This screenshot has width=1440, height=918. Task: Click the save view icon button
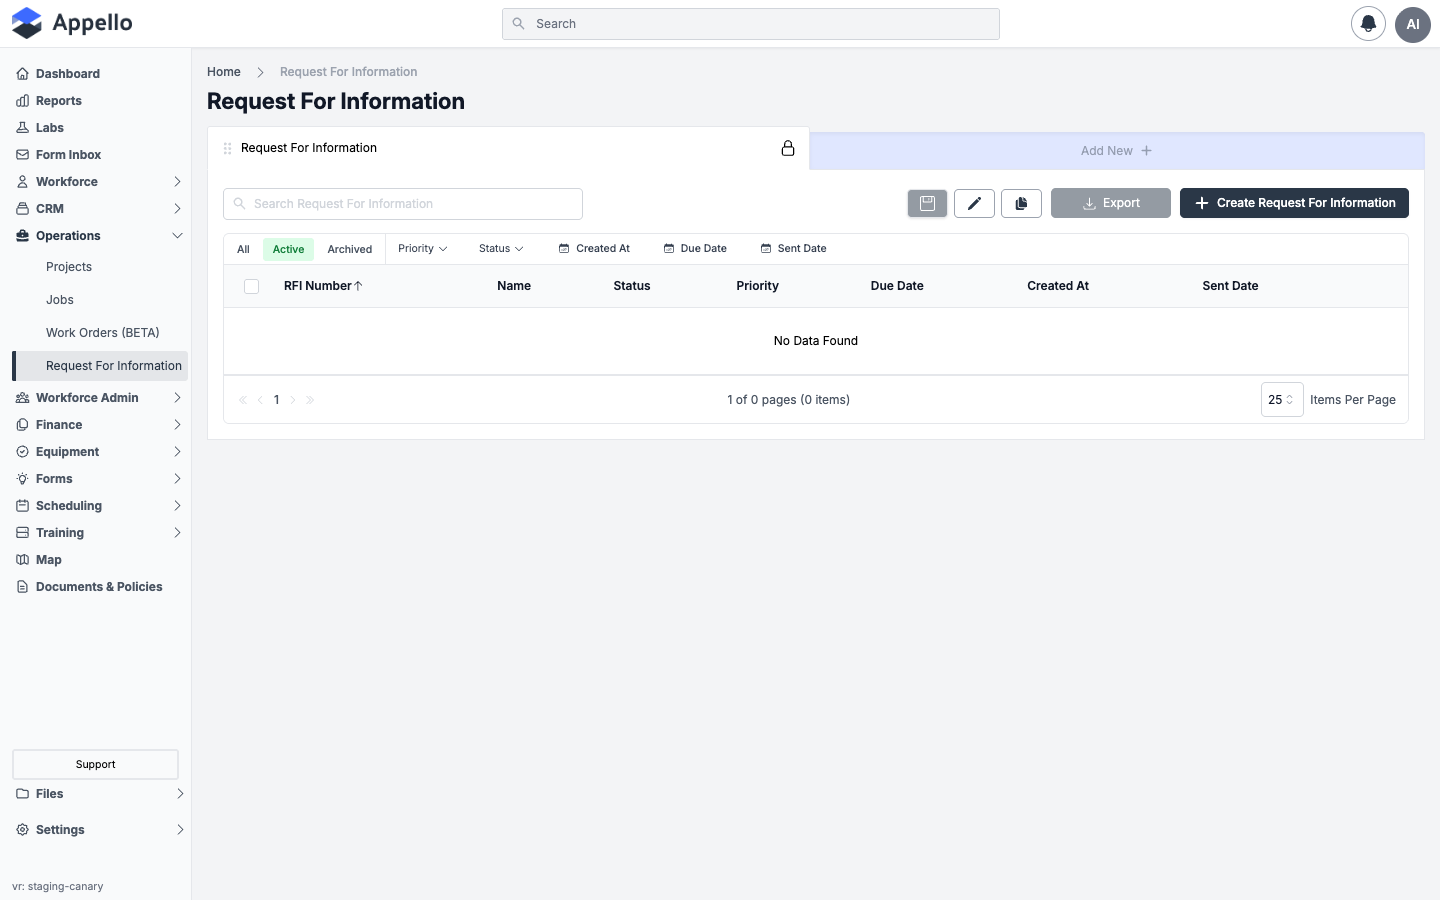coord(927,203)
